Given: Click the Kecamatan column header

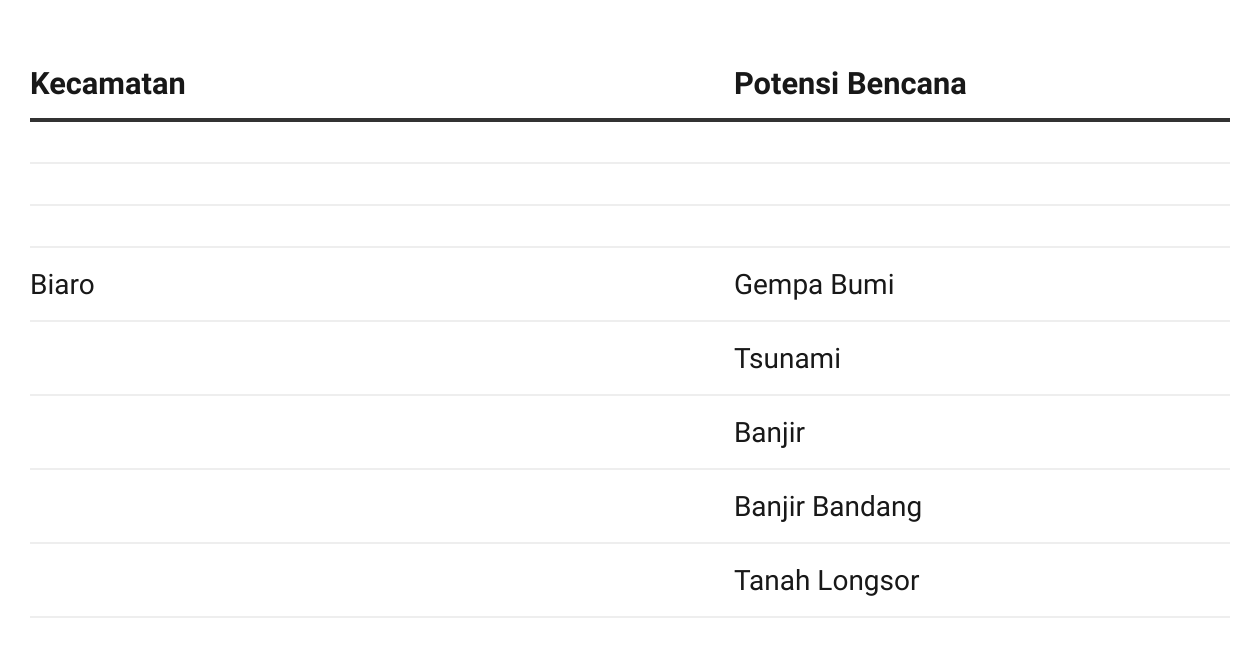Looking at the screenshot, I should click(x=108, y=83).
